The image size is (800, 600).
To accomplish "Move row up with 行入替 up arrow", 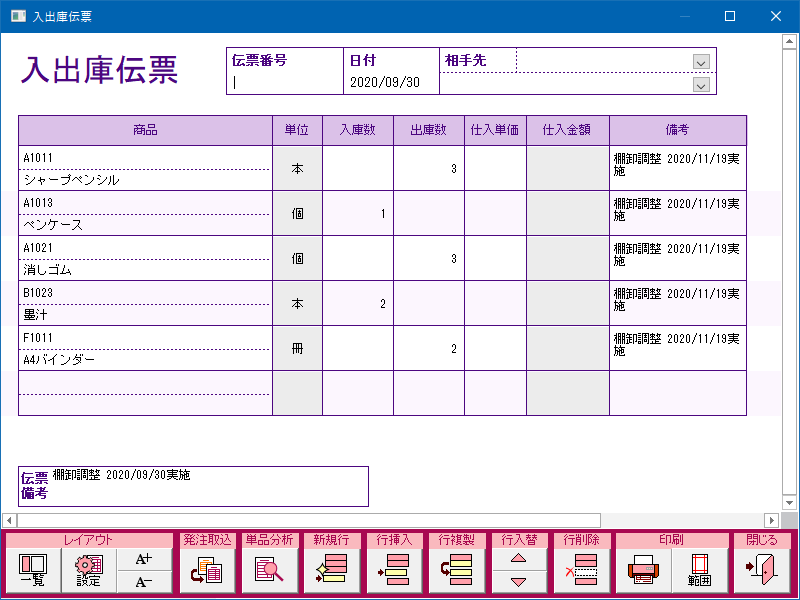I will tap(518, 560).
